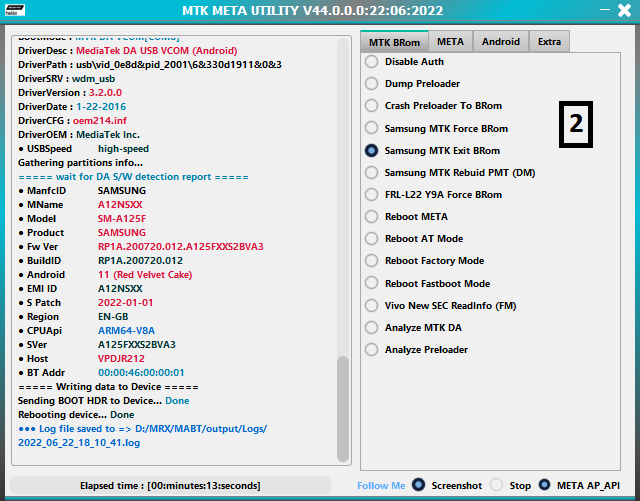Click the Elapsed time status text

[170, 485]
